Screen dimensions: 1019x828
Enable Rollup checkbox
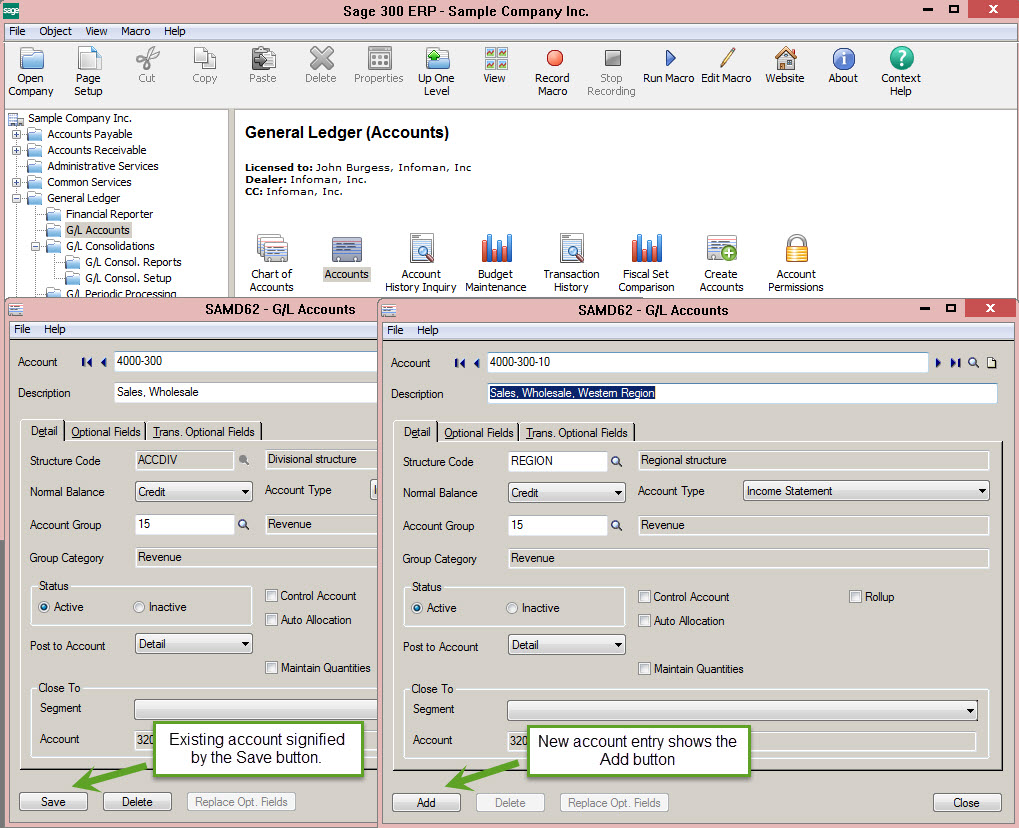click(856, 597)
